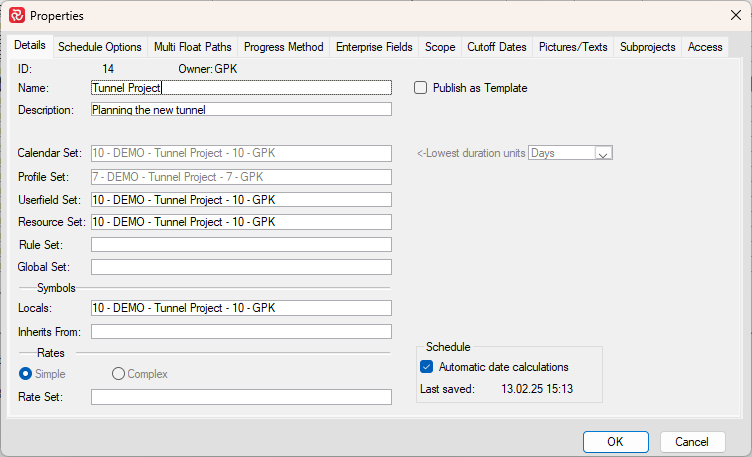Viewport: 752px width, 457px height.
Task: Confirm with the OK button
Action: pos(616,442)
